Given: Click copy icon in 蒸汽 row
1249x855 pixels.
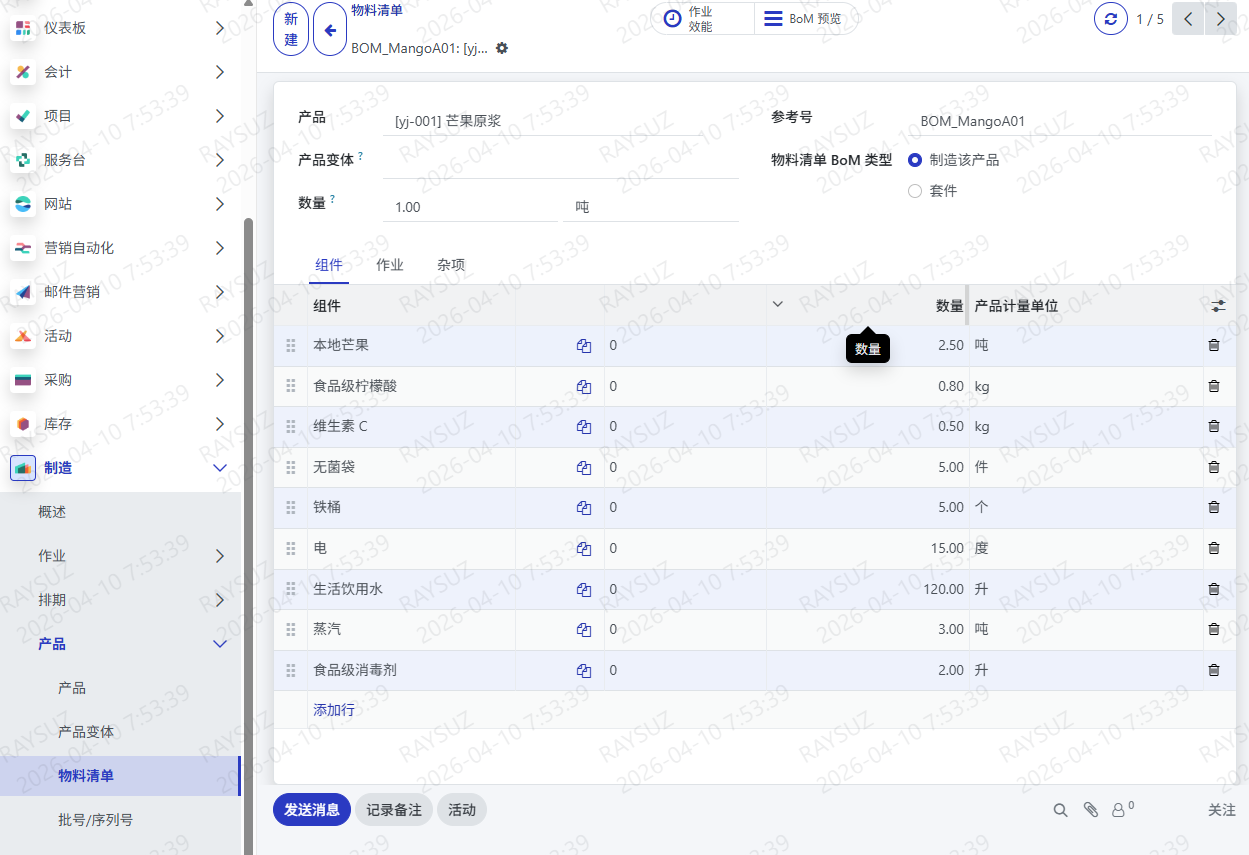Looking at the screenshot, I should click(x=584, y=630).
